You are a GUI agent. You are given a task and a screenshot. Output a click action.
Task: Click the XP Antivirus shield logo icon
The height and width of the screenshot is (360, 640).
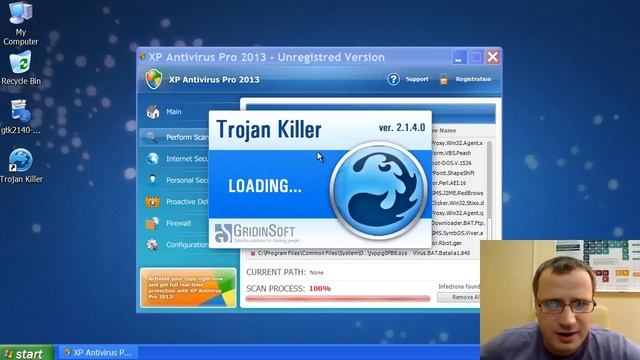[x=154, y=79]
